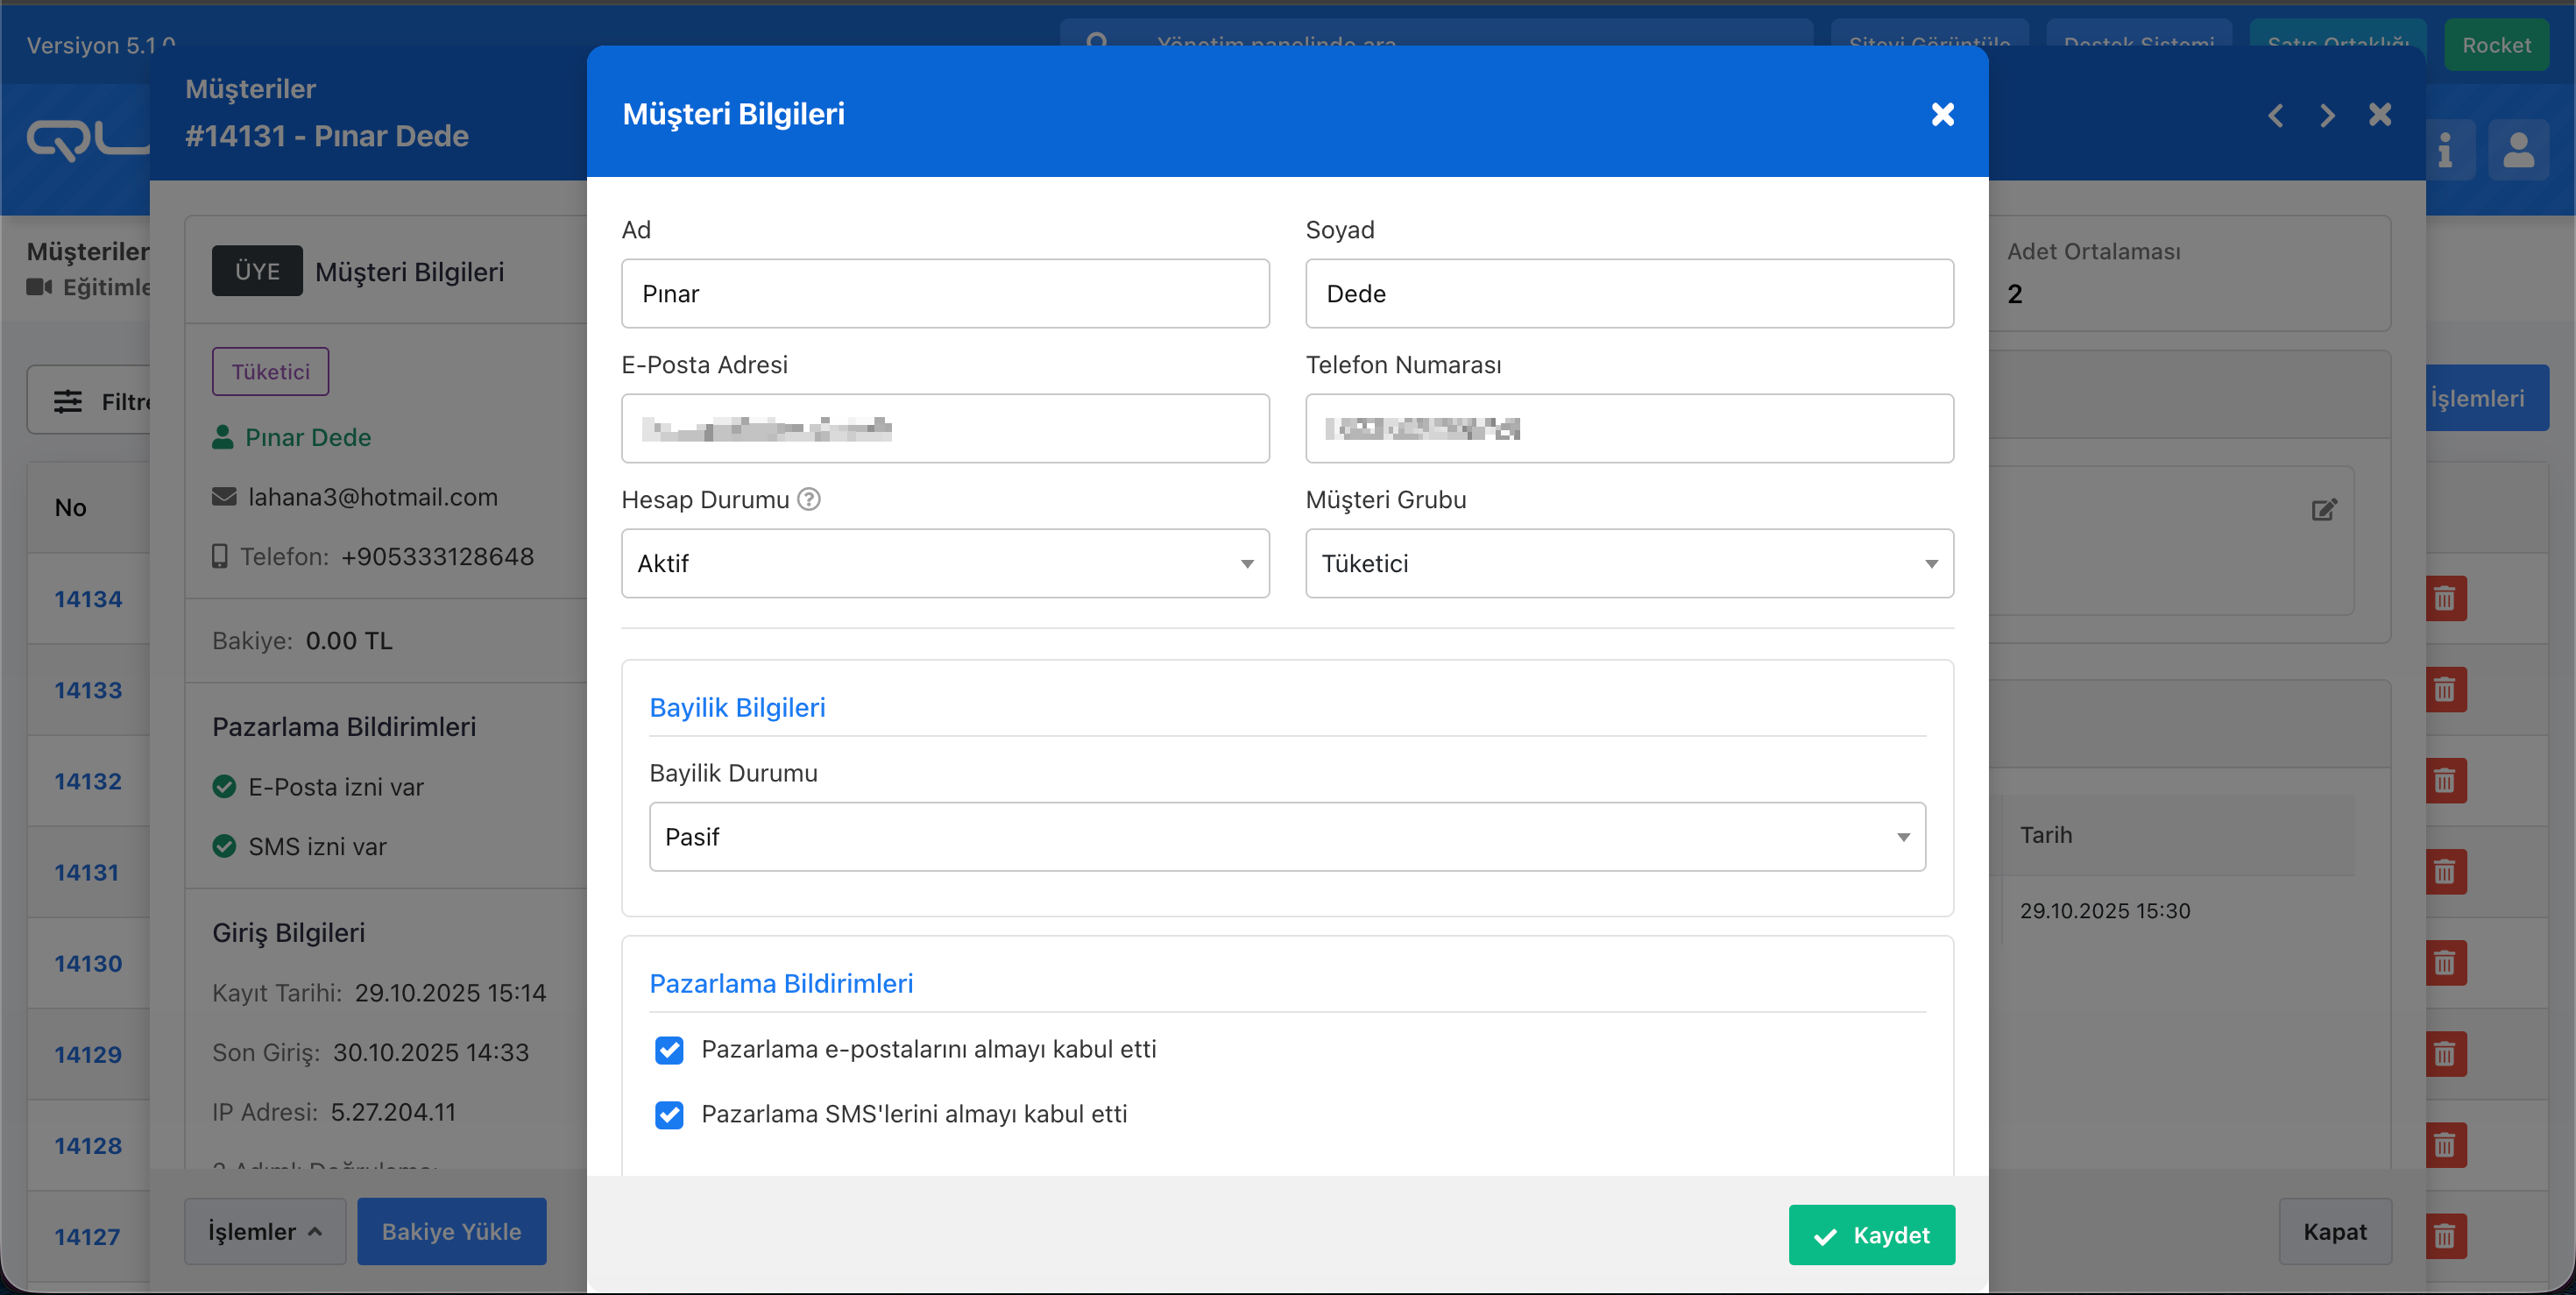
Task: Click the edit pencil icon on right panel
Action: pyautogui.click(x=2324, y=510)
